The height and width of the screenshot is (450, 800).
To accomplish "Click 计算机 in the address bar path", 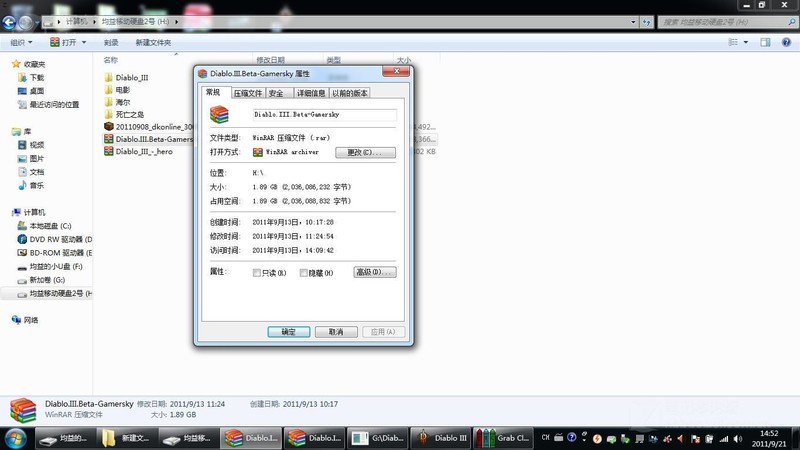I will pyautogui.click(x=77, y=21).
